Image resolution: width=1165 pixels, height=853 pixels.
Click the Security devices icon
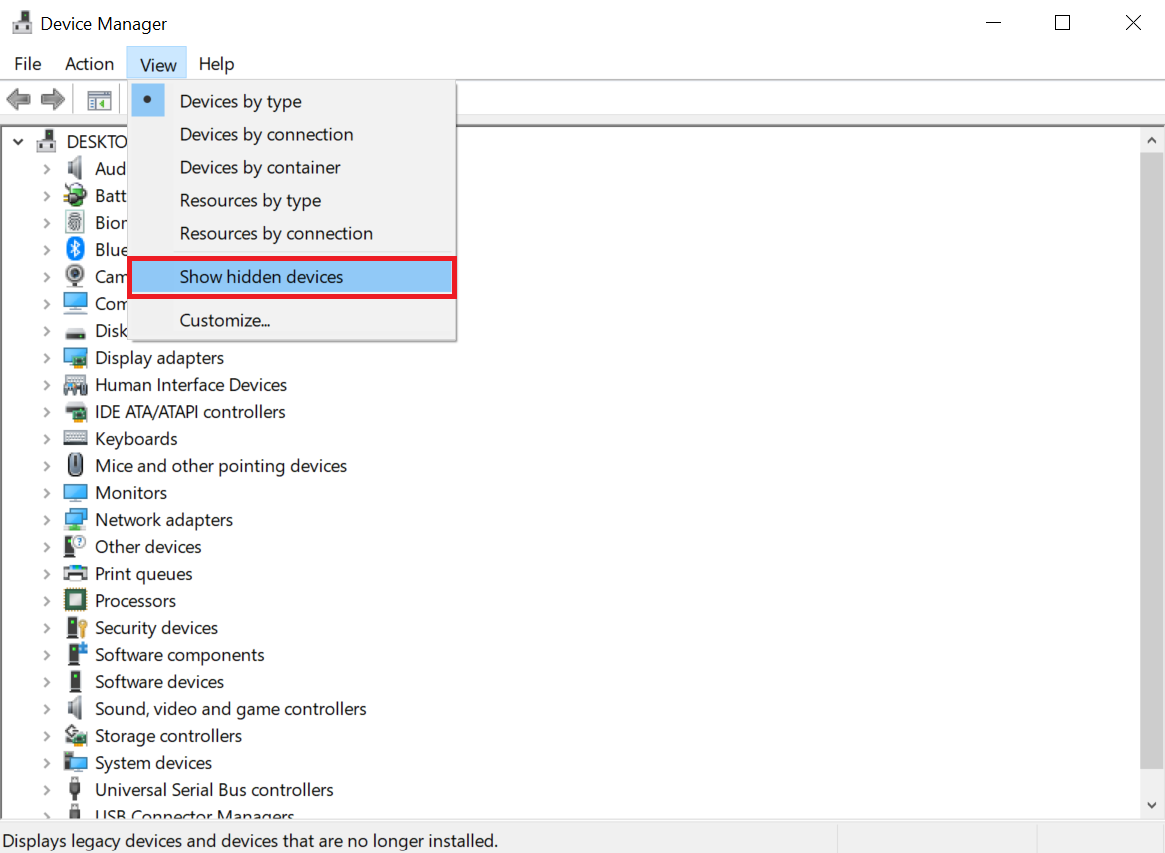point(77,627)
